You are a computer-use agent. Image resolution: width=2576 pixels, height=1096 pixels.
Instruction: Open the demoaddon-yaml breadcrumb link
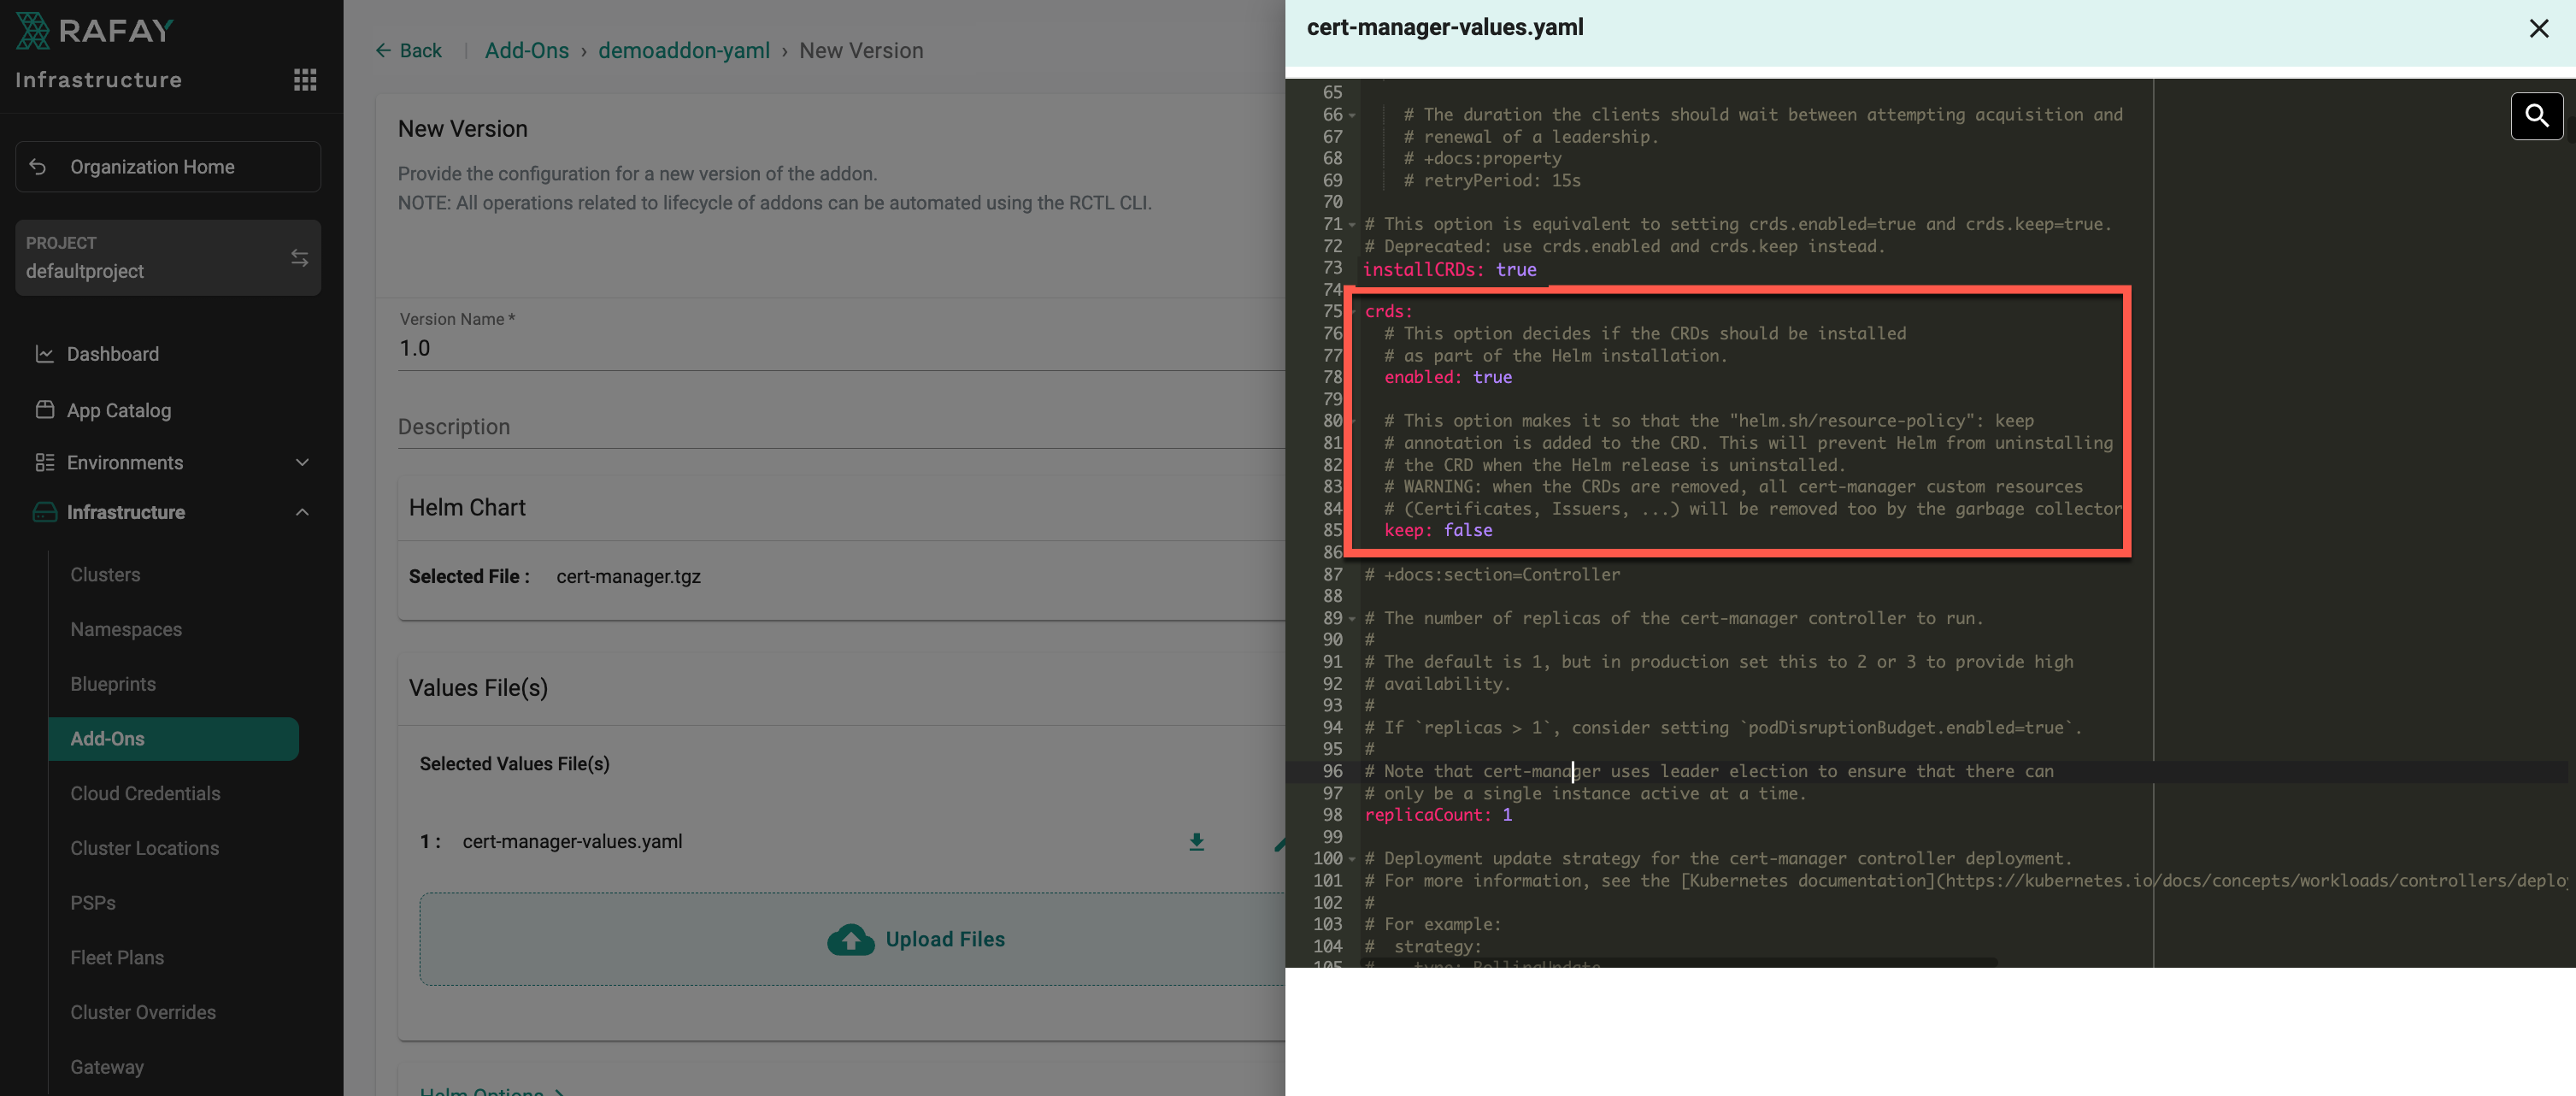click(x=684, y=51)
